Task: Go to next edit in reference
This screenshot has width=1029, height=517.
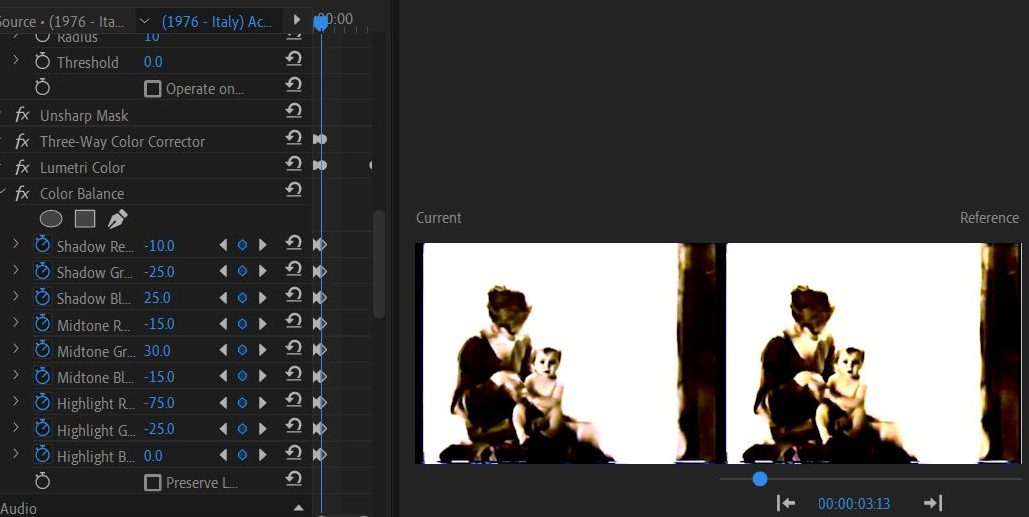Action: (x=933, y=503)
